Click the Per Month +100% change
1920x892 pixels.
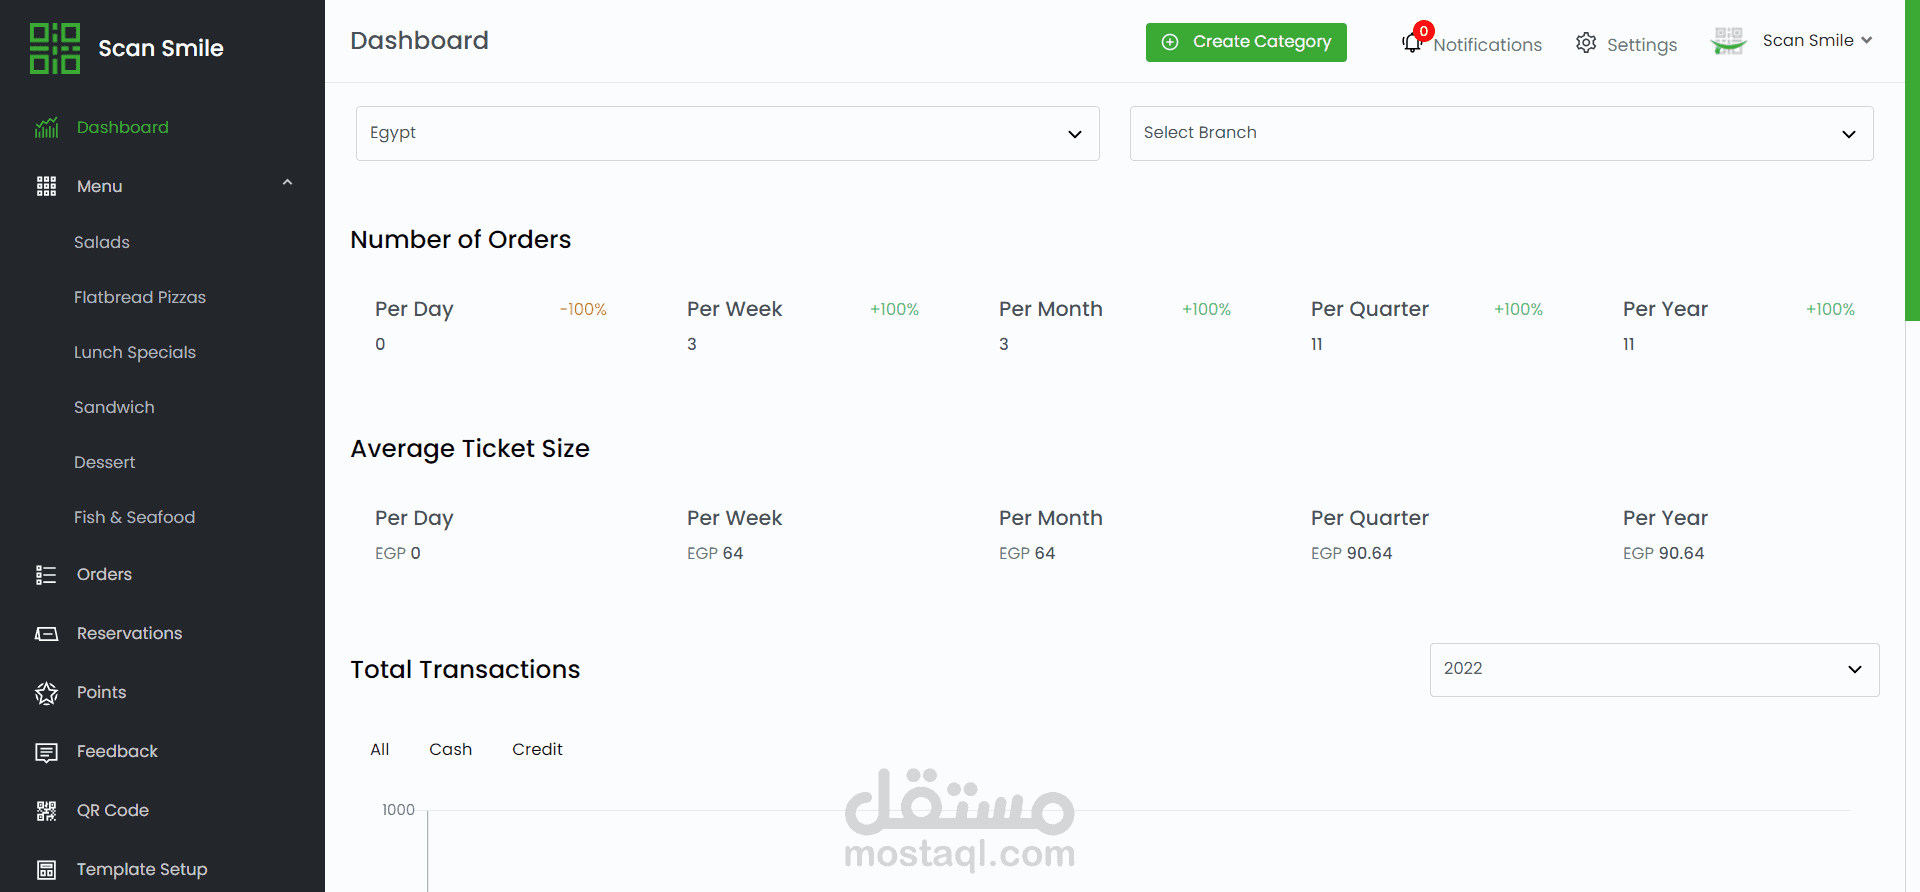tap(1206, 310)
